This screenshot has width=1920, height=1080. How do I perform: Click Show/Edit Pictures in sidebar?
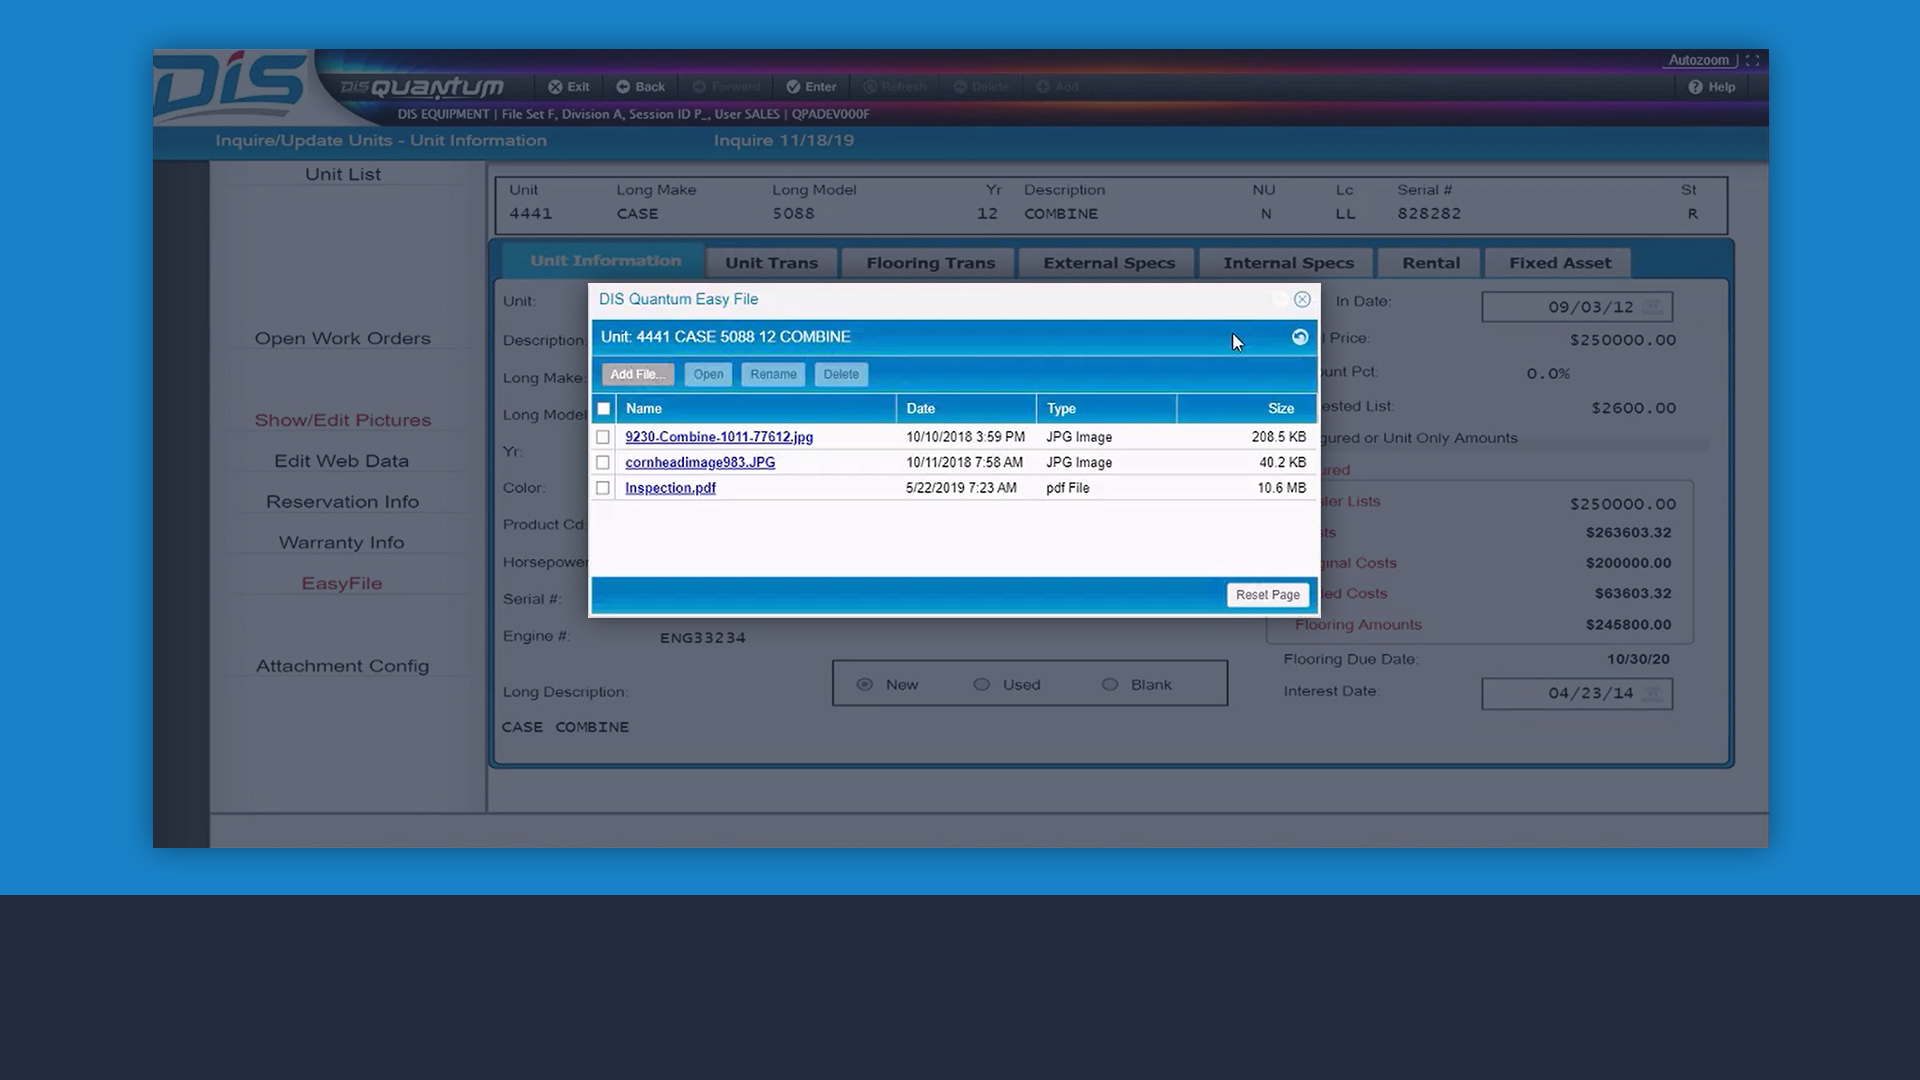click(342, 420)
